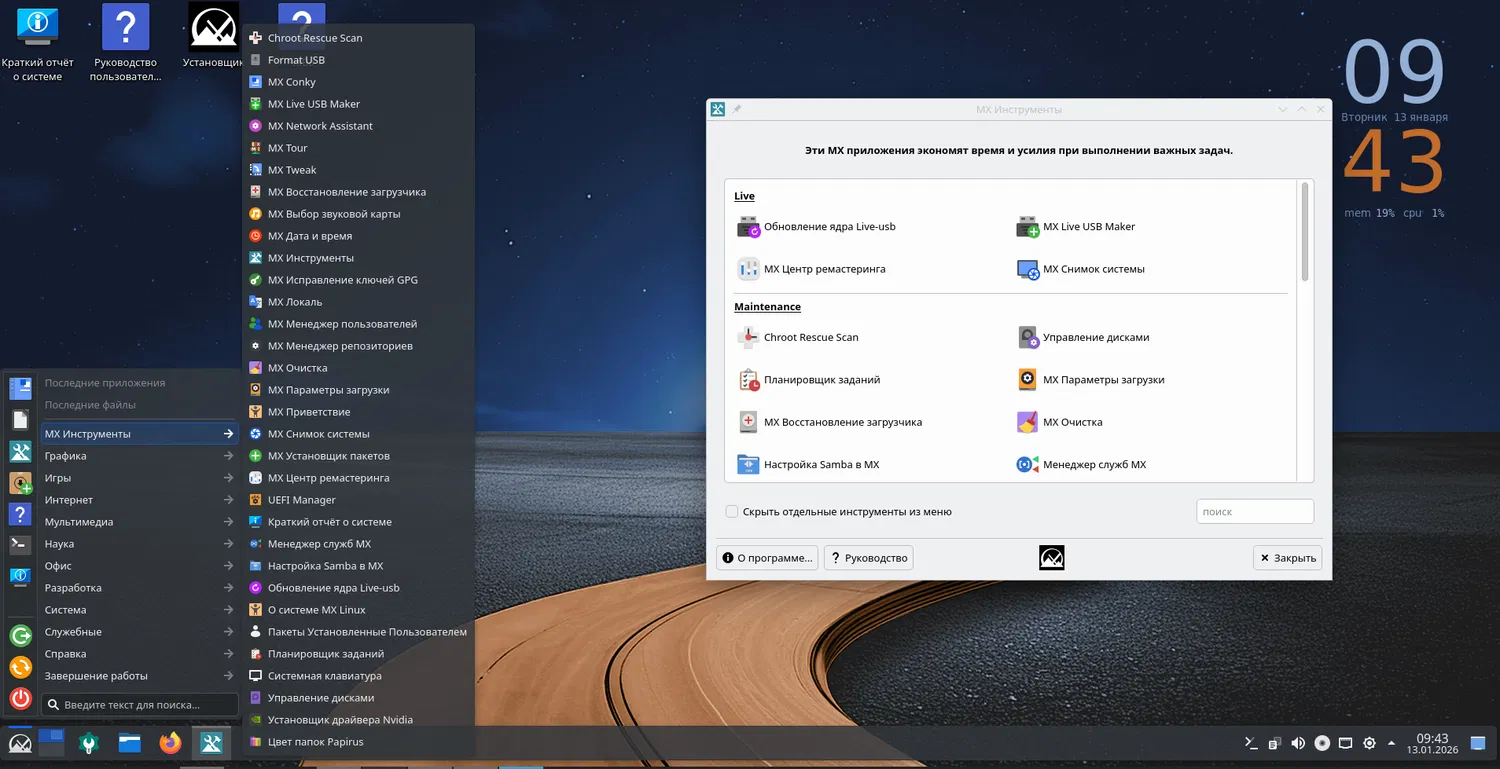Click the Закрыть button
This screenshot has width=1500, height=769.
coord(1287,558)
